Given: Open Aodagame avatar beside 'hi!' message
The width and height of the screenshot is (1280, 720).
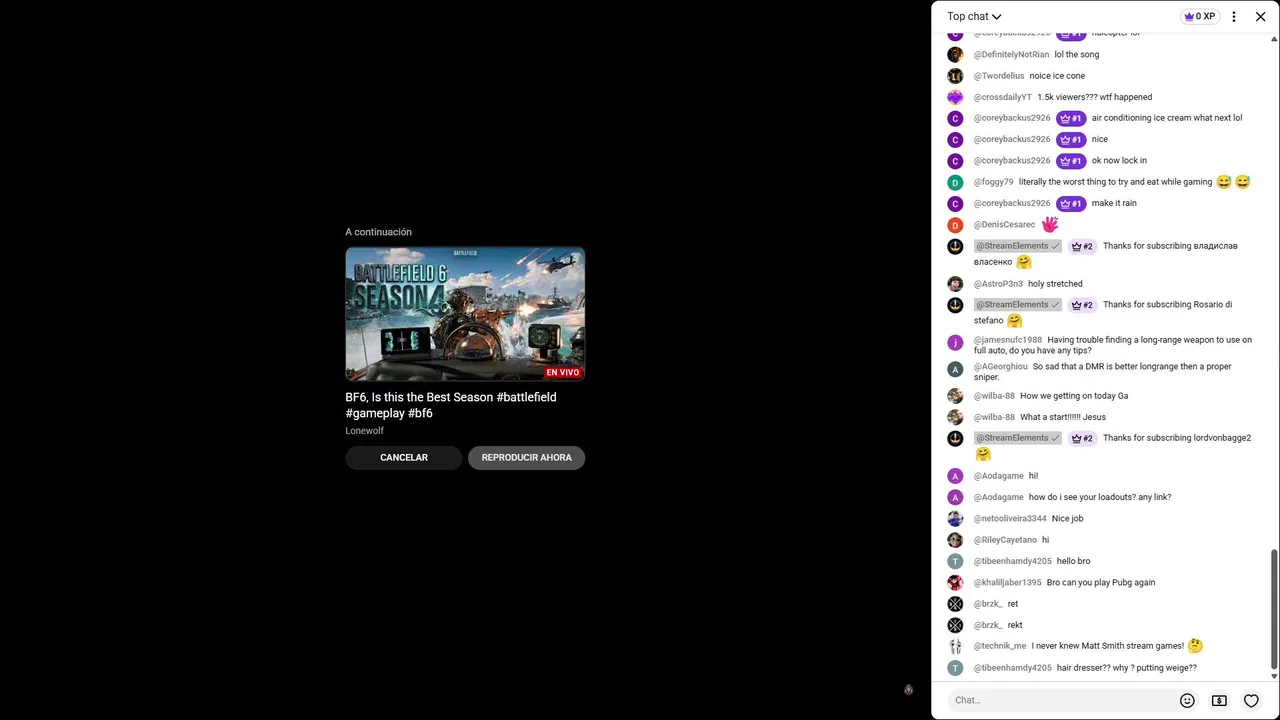Looking at the screenshot, I should pyautogui.click(x=955, y=476).
